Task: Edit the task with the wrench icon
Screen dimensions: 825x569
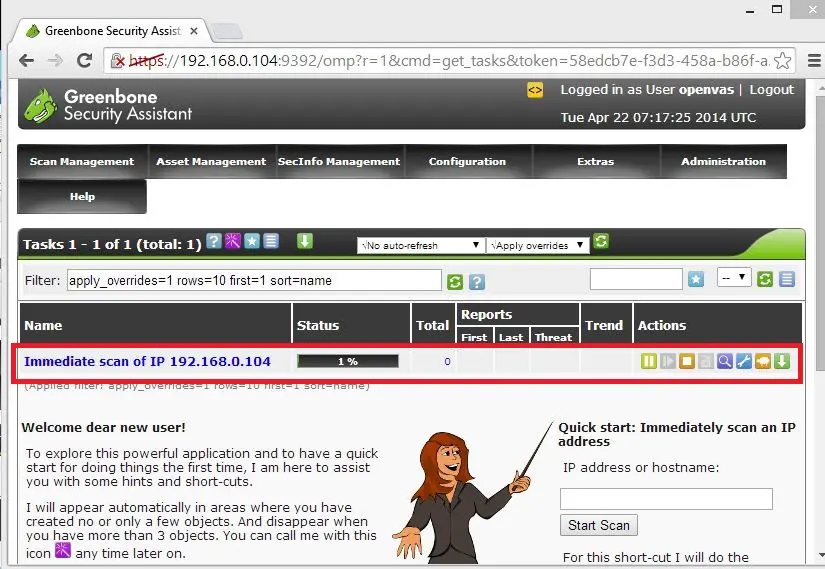Action: (x=743, y=361)
